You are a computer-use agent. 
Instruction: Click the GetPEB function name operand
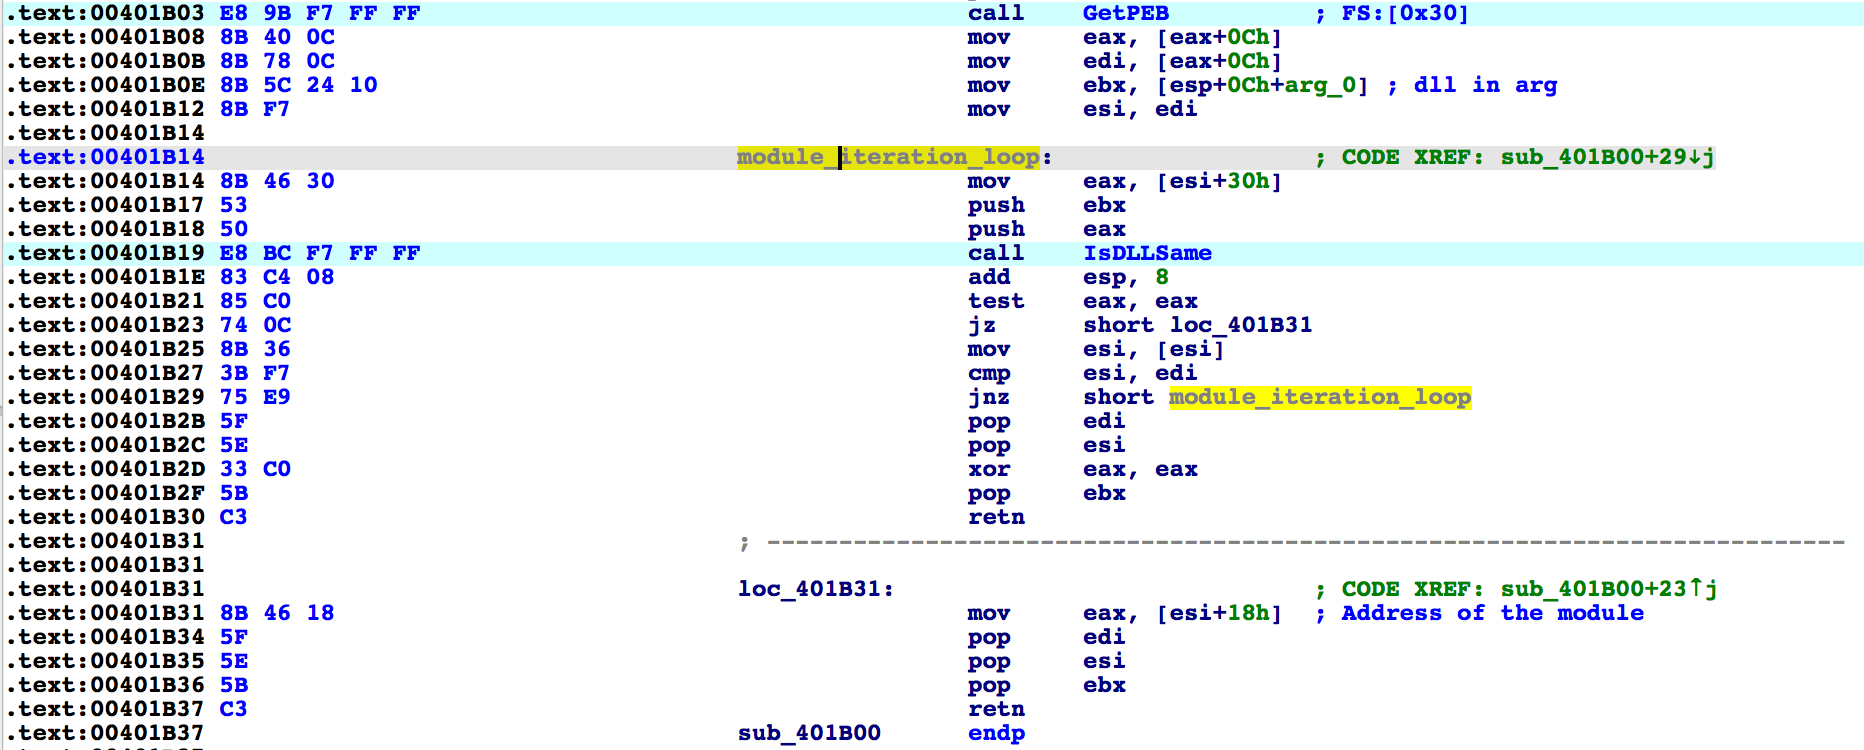1125,13
